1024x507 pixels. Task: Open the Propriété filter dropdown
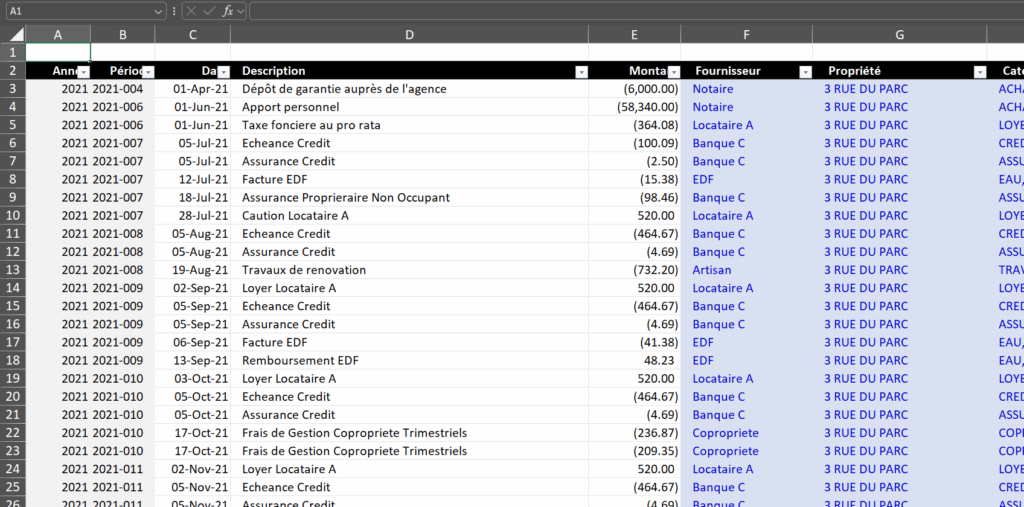click(979, 72)
